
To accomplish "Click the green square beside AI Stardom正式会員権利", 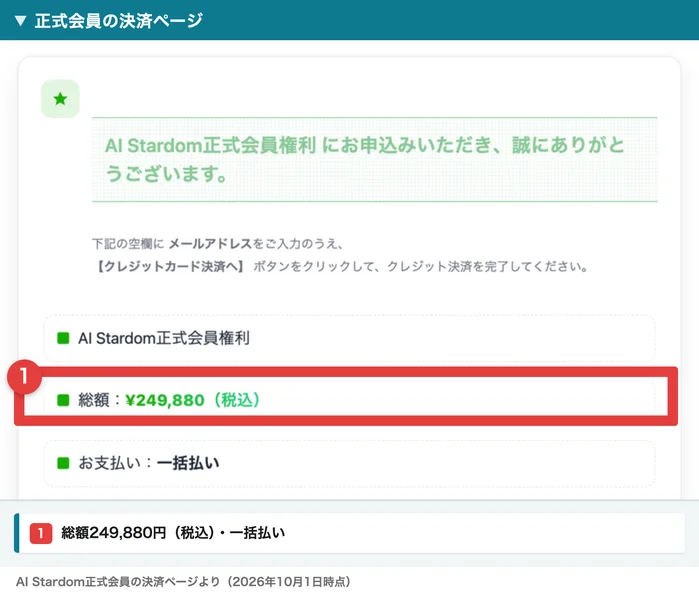I will (x=63, y=338).
